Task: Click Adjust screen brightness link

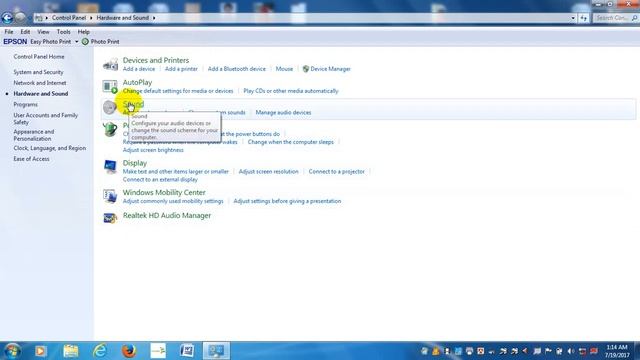Action: (x=153, y=150)
